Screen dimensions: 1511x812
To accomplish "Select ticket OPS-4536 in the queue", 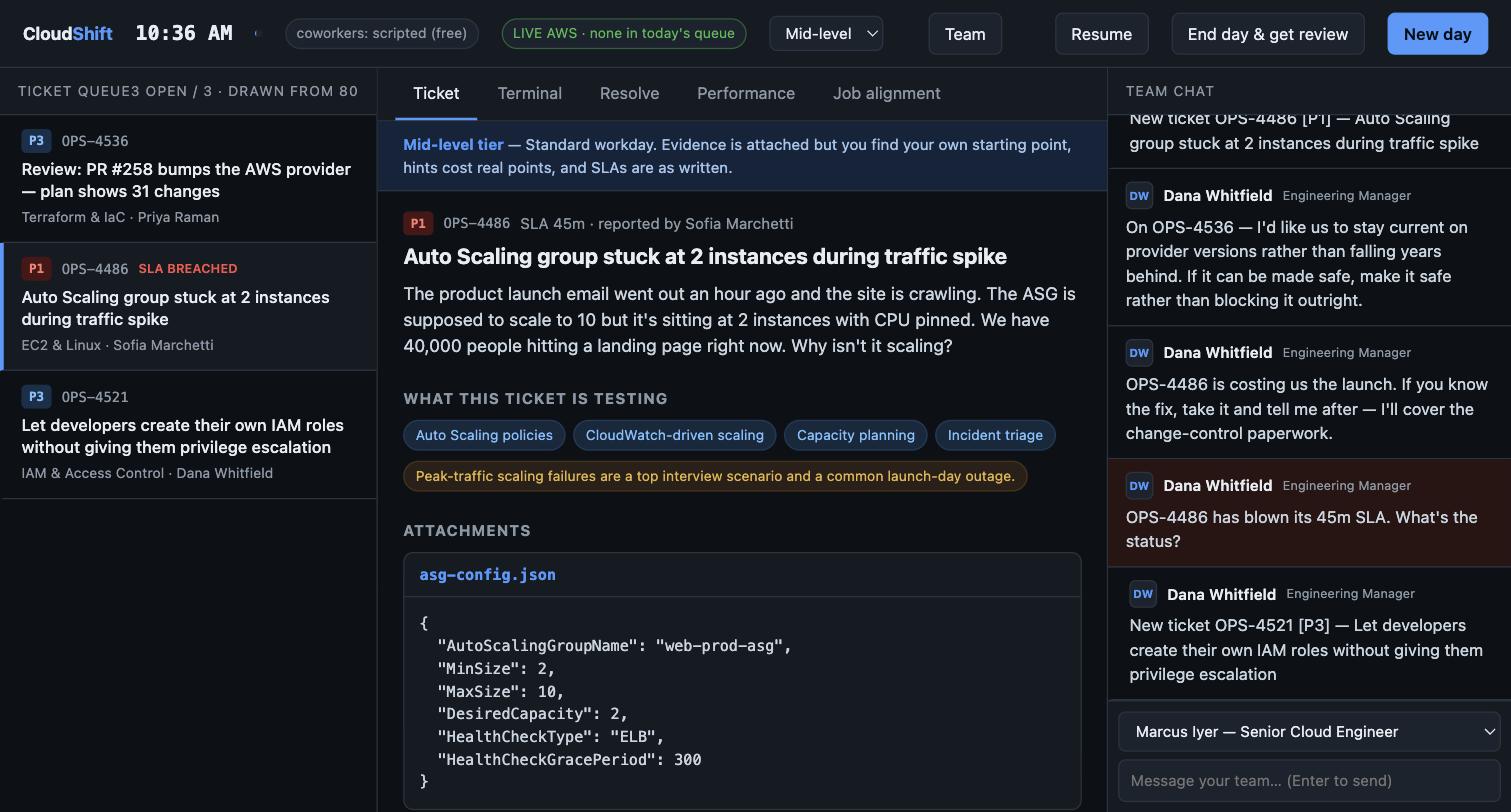I will [x=188, y=179].
